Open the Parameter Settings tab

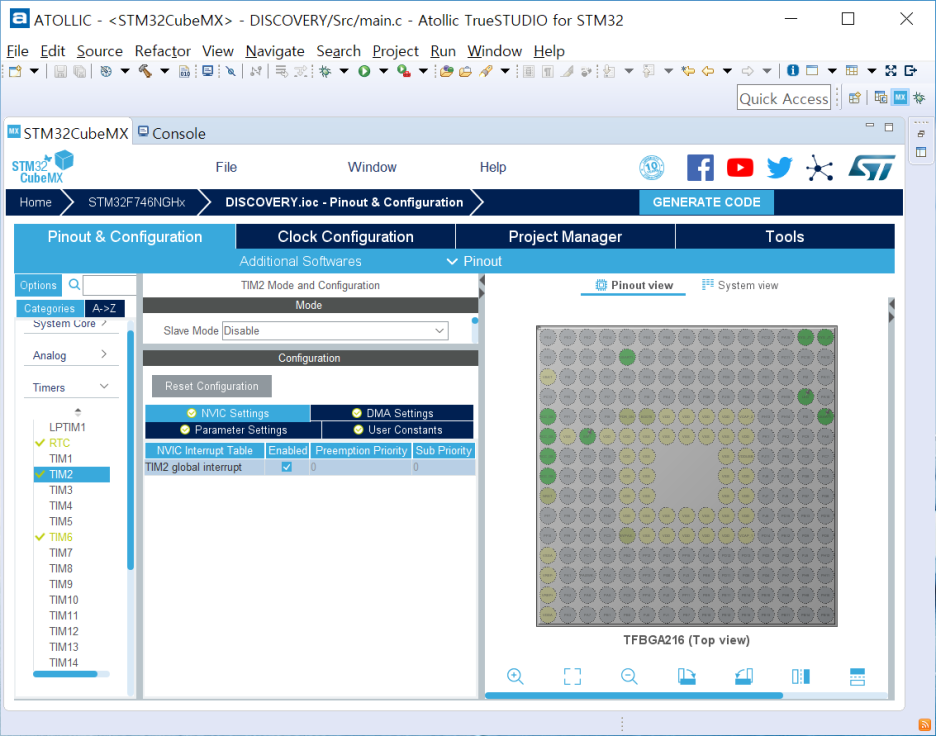point(233,430)
